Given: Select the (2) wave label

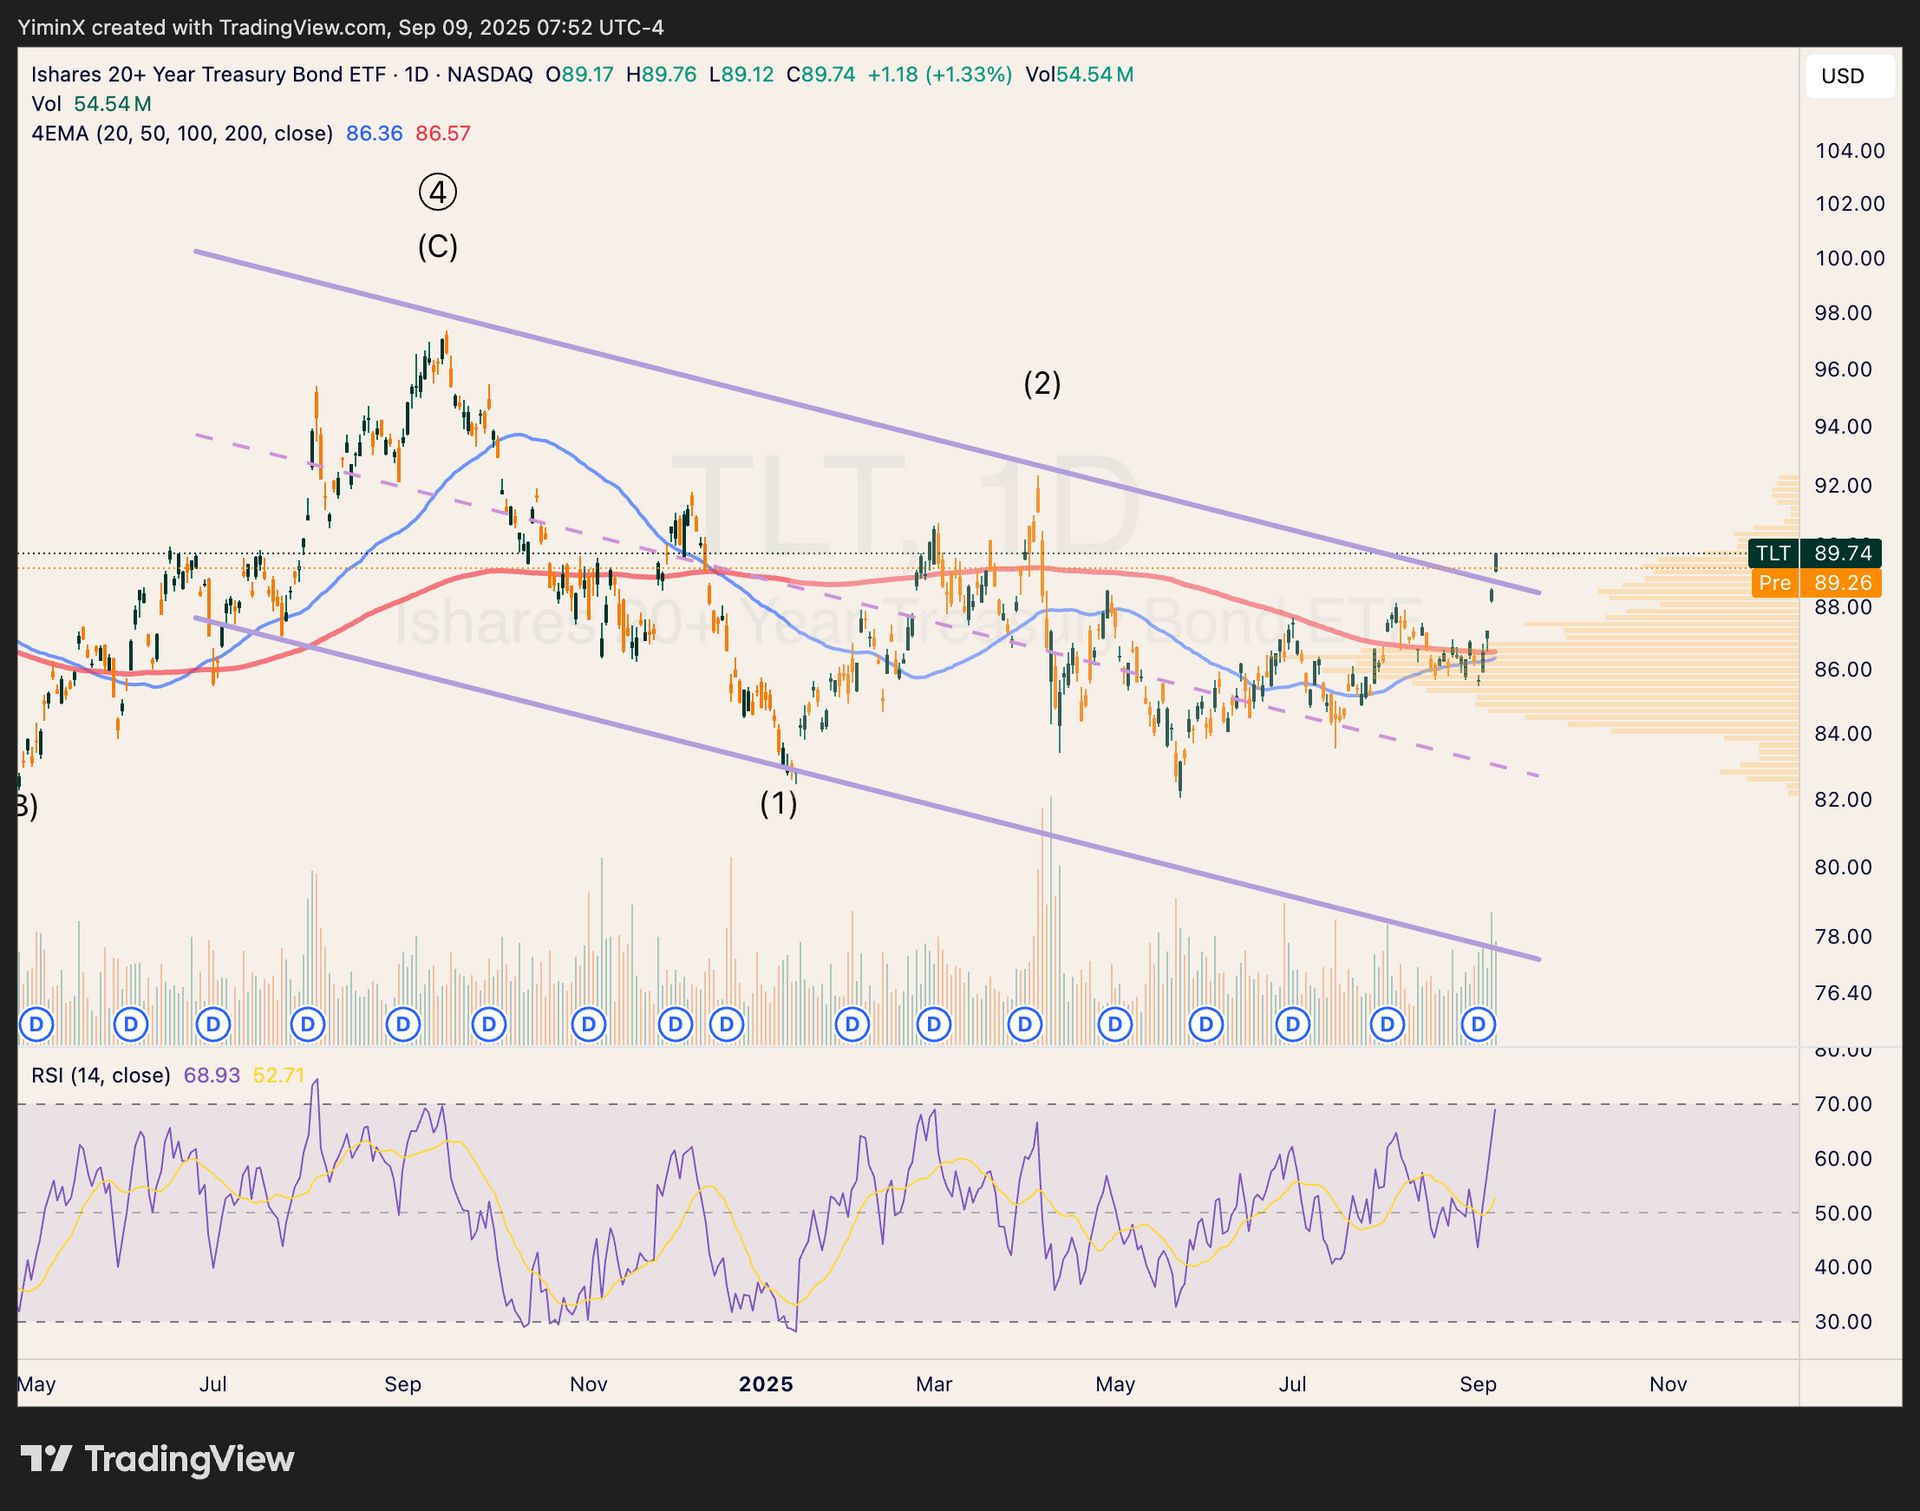Looking at the screenshot, I should pyautogui.click(x=1042, y=383).
